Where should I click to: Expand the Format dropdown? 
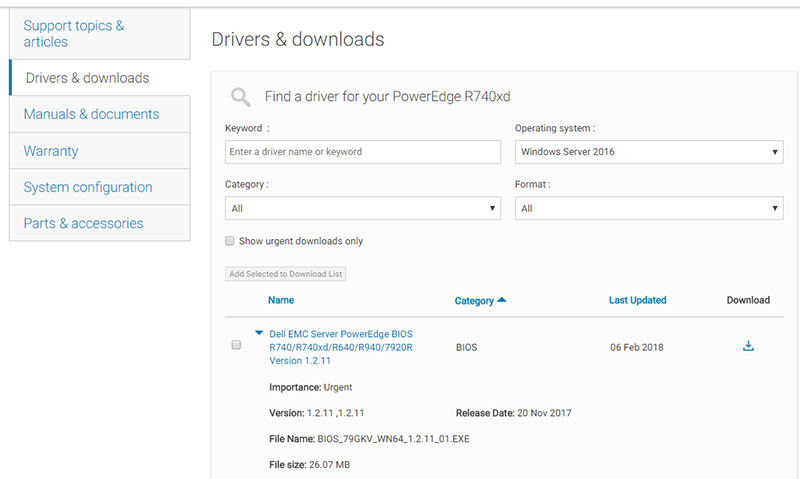[x=648, y=208]
